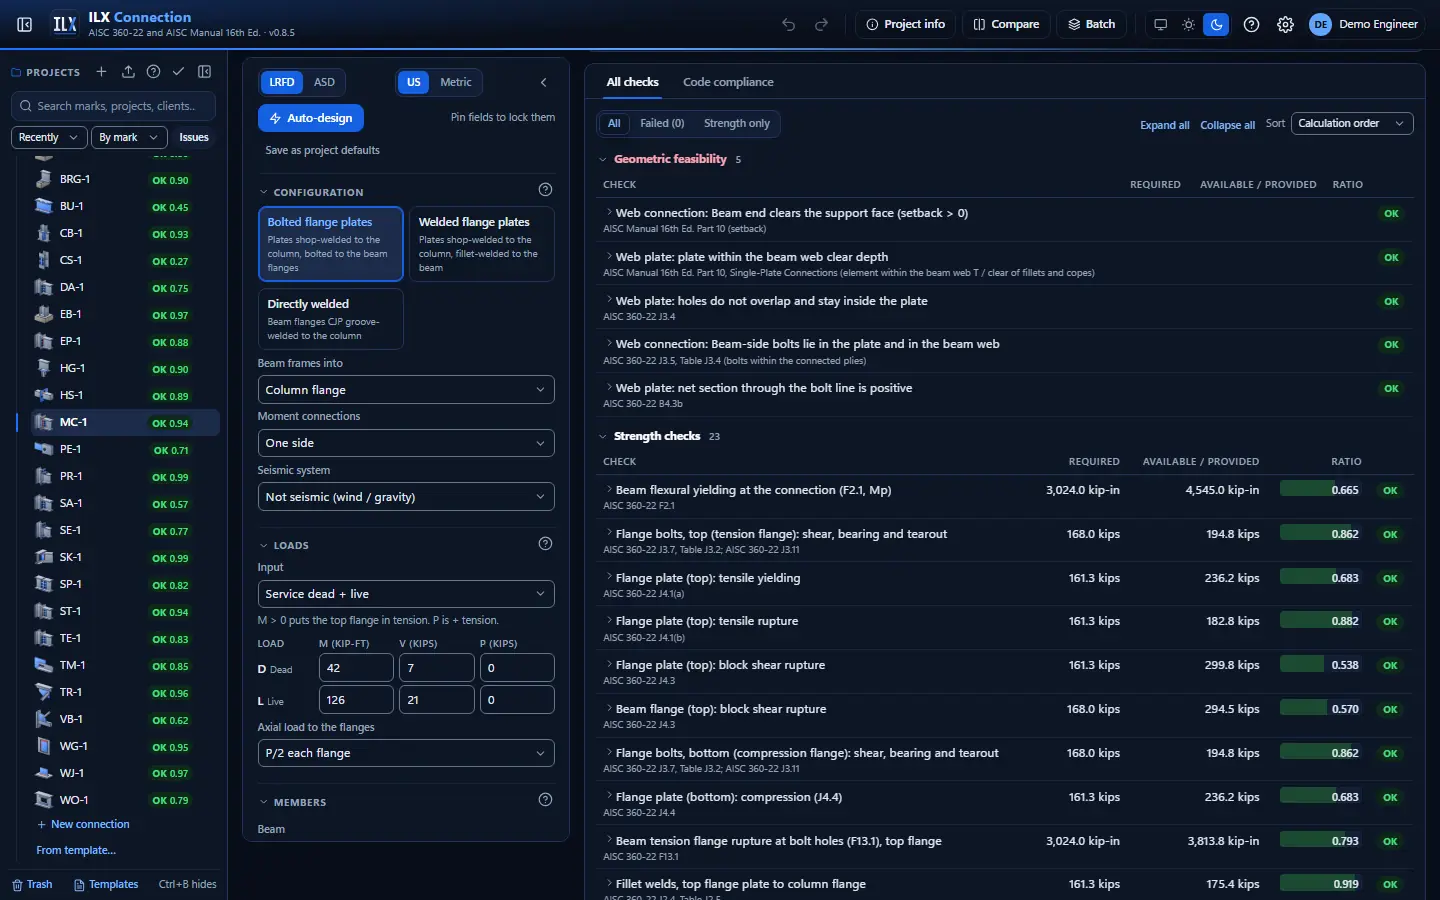Viewport: 1440px width, 900px height.
Task: Click the ILX logo icon
Action: (65, 24)
